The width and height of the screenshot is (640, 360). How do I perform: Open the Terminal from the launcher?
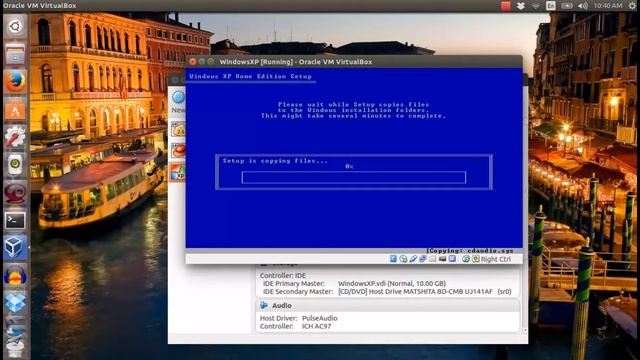tap(15, 220)
